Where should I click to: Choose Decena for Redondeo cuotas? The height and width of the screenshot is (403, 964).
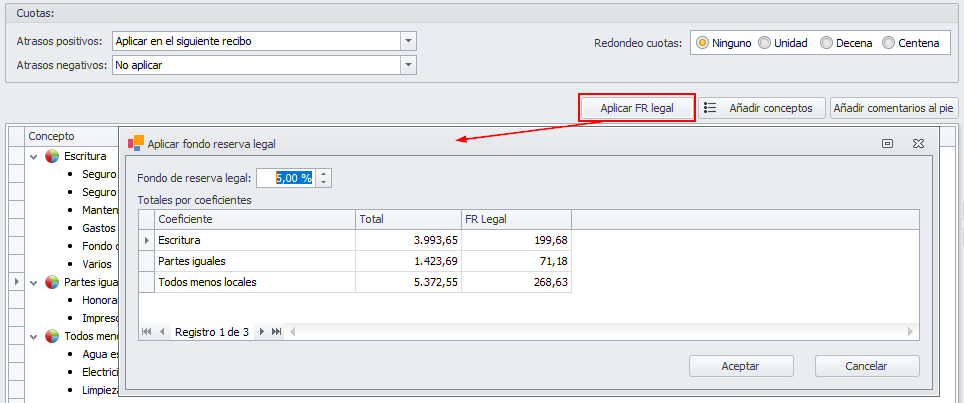coord(826,43)
